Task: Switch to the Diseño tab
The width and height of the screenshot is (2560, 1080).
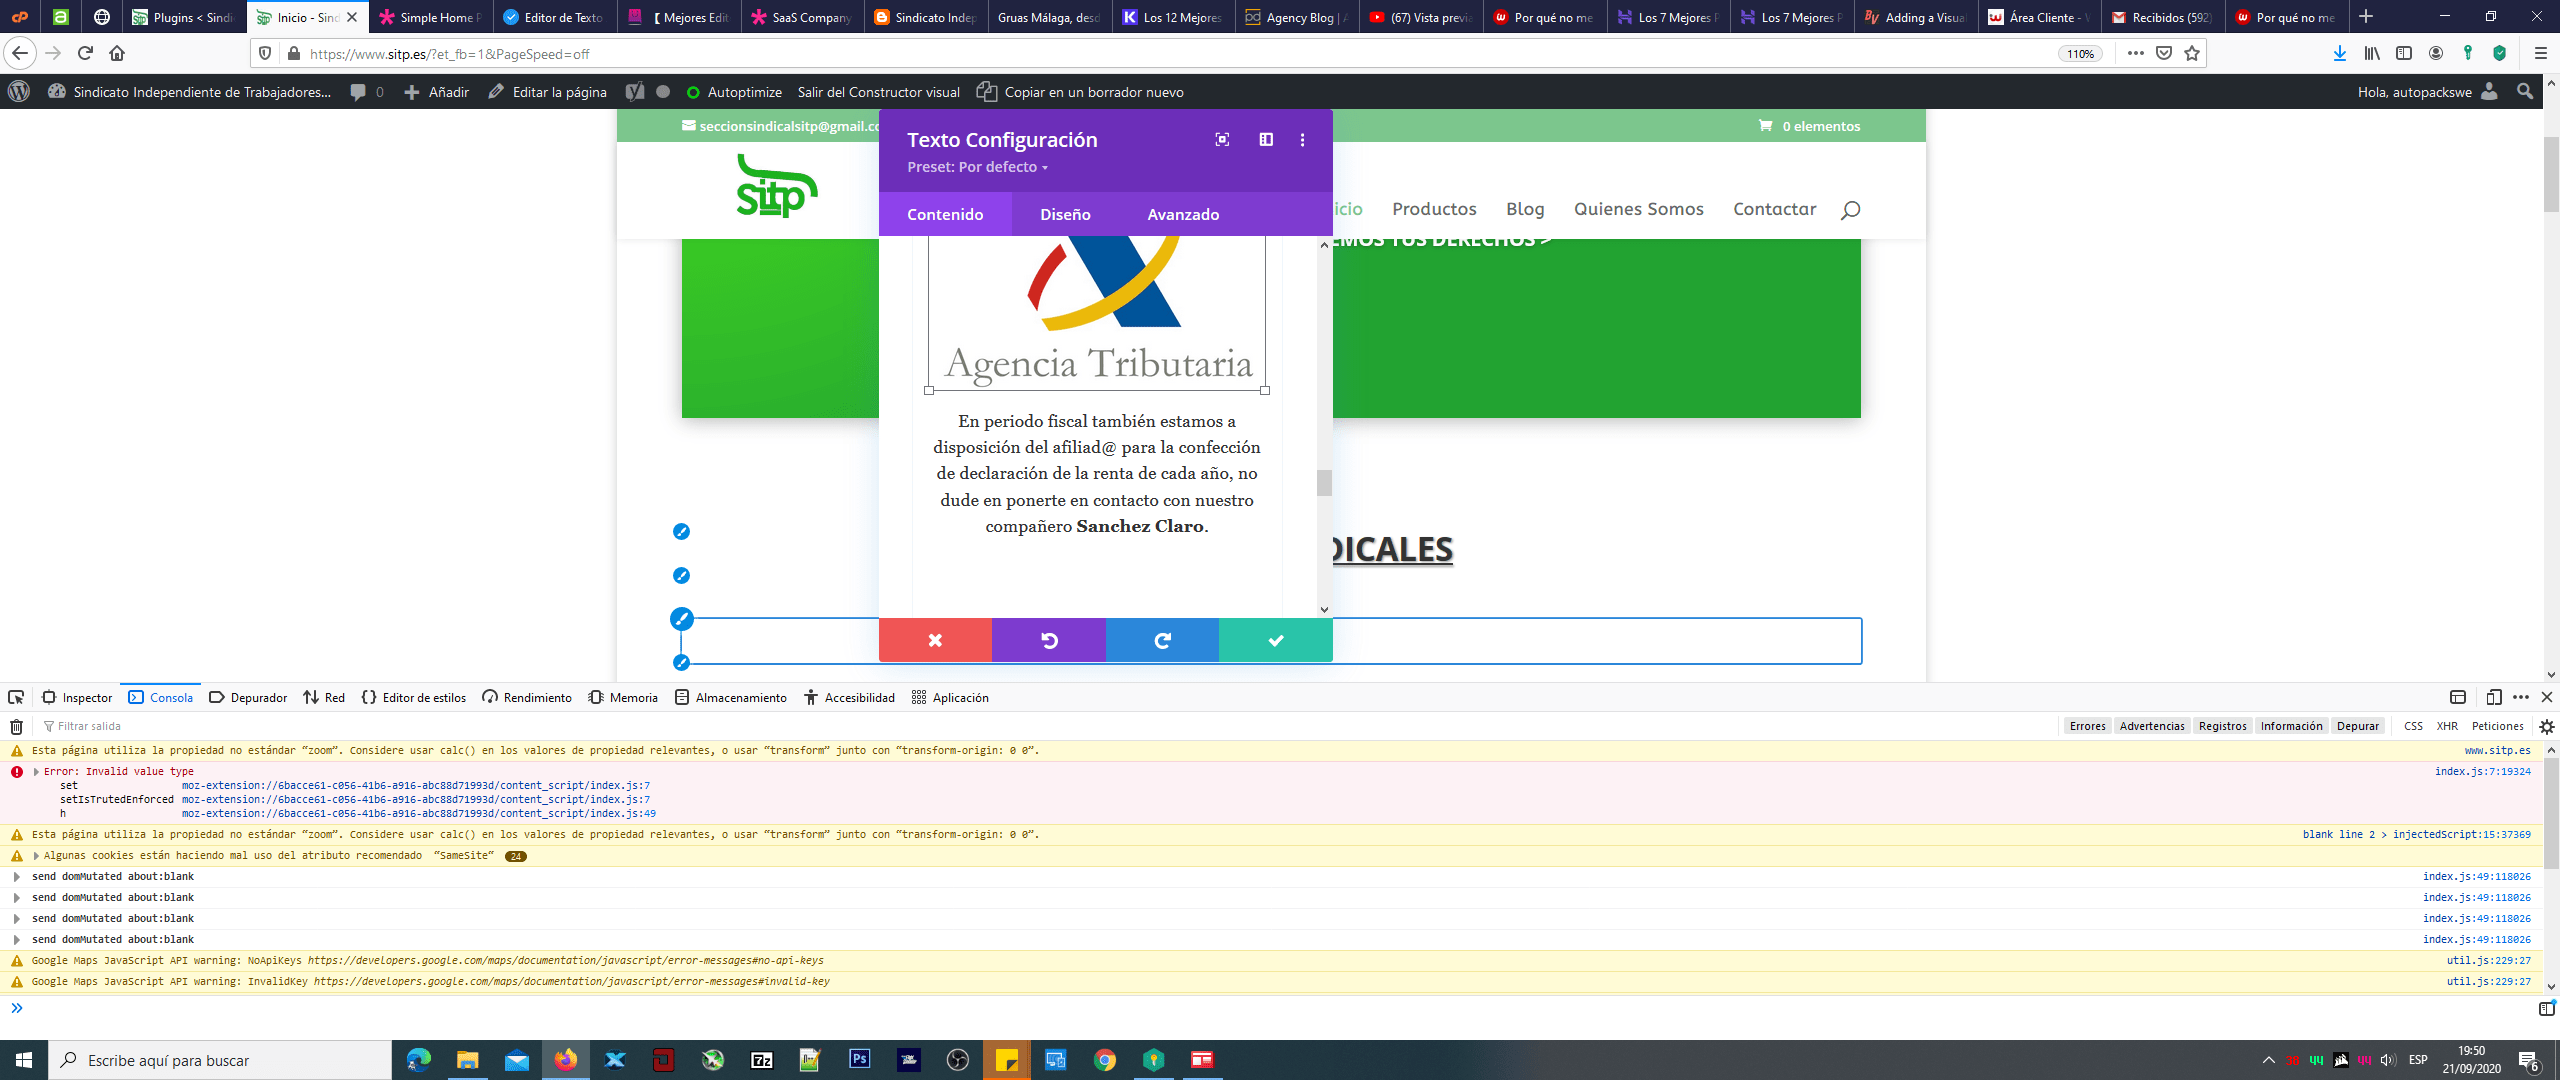Action: click(x=1065, y=214)
